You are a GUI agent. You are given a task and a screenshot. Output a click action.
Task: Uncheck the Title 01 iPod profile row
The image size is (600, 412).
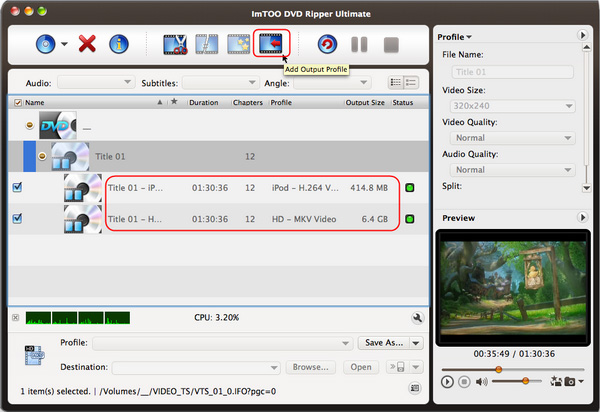click(17, 187)
